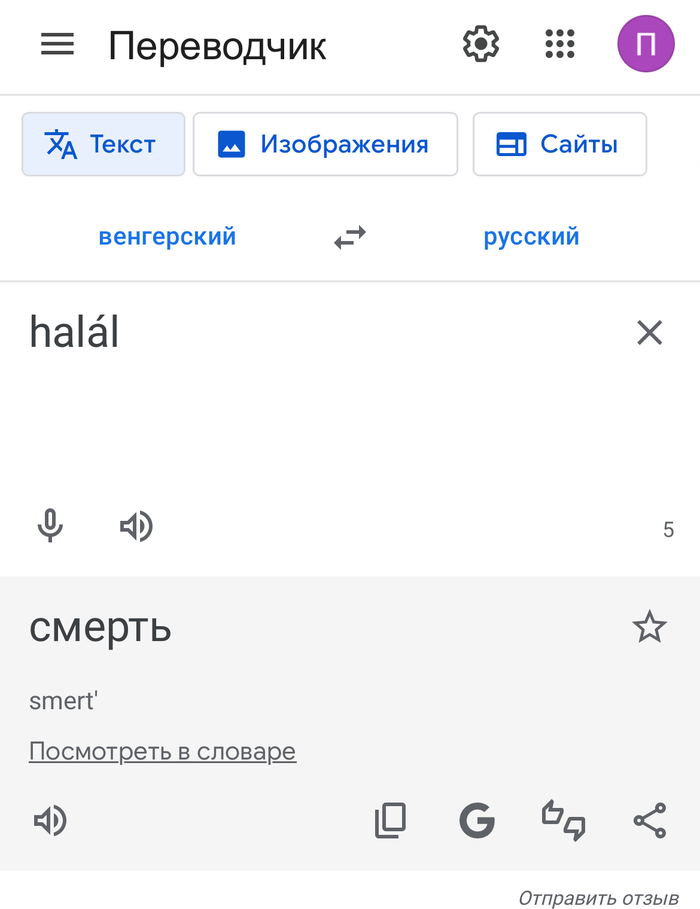Swap the translation languages

(x=349, y=237)
